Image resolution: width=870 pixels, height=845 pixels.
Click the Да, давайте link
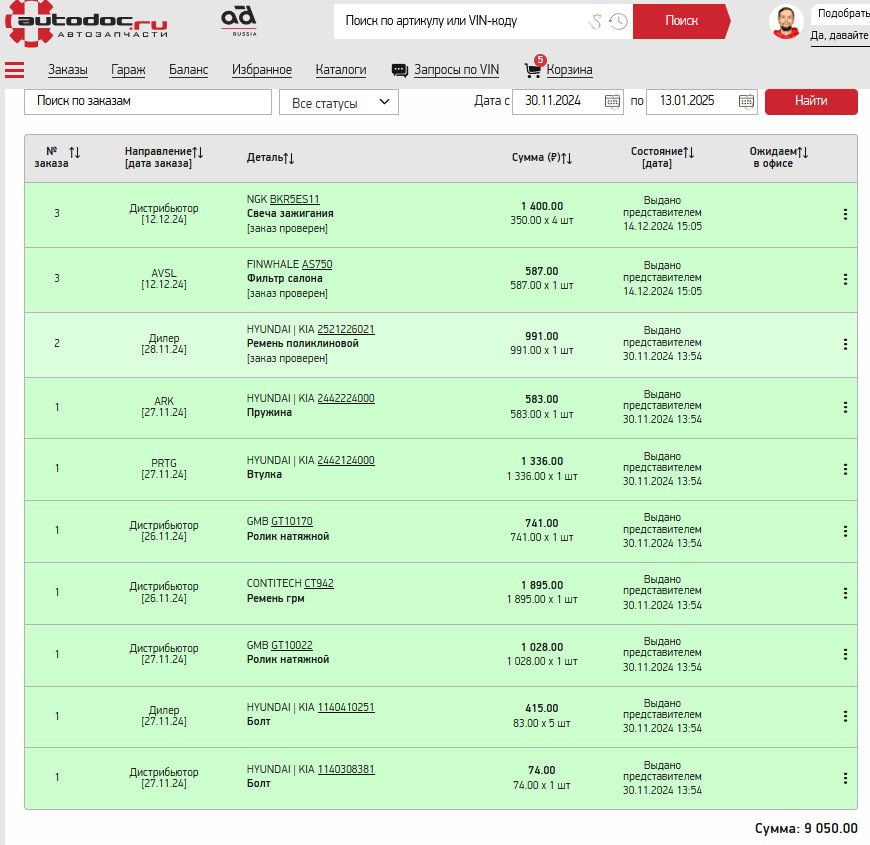[x=839, y=36]
